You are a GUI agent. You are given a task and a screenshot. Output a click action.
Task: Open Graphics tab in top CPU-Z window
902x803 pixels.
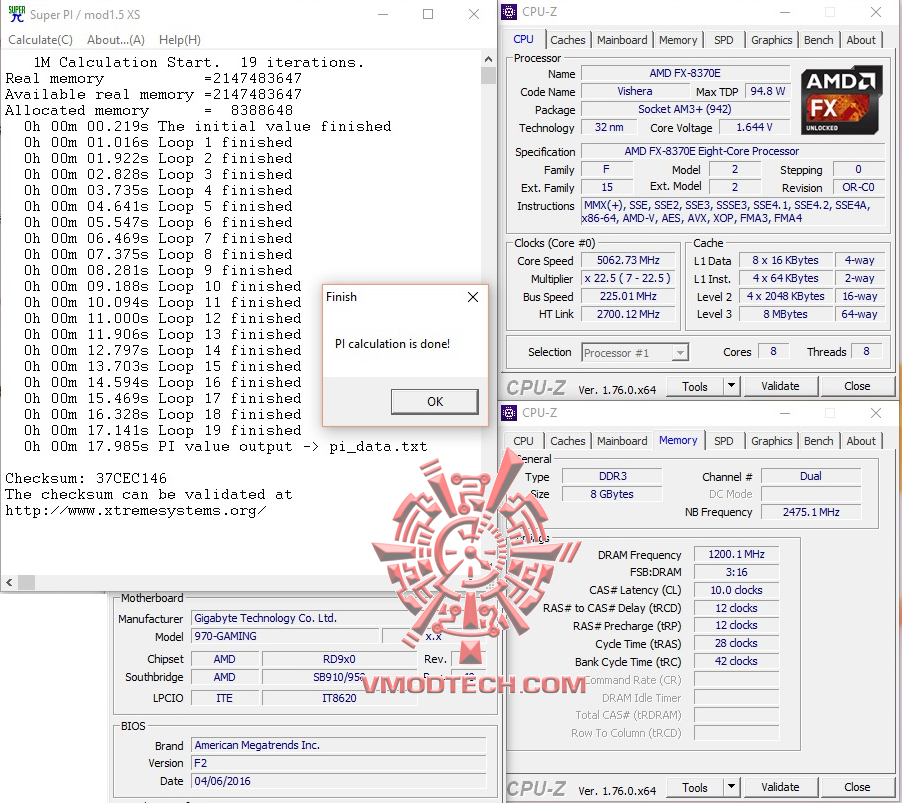point(771,40)
